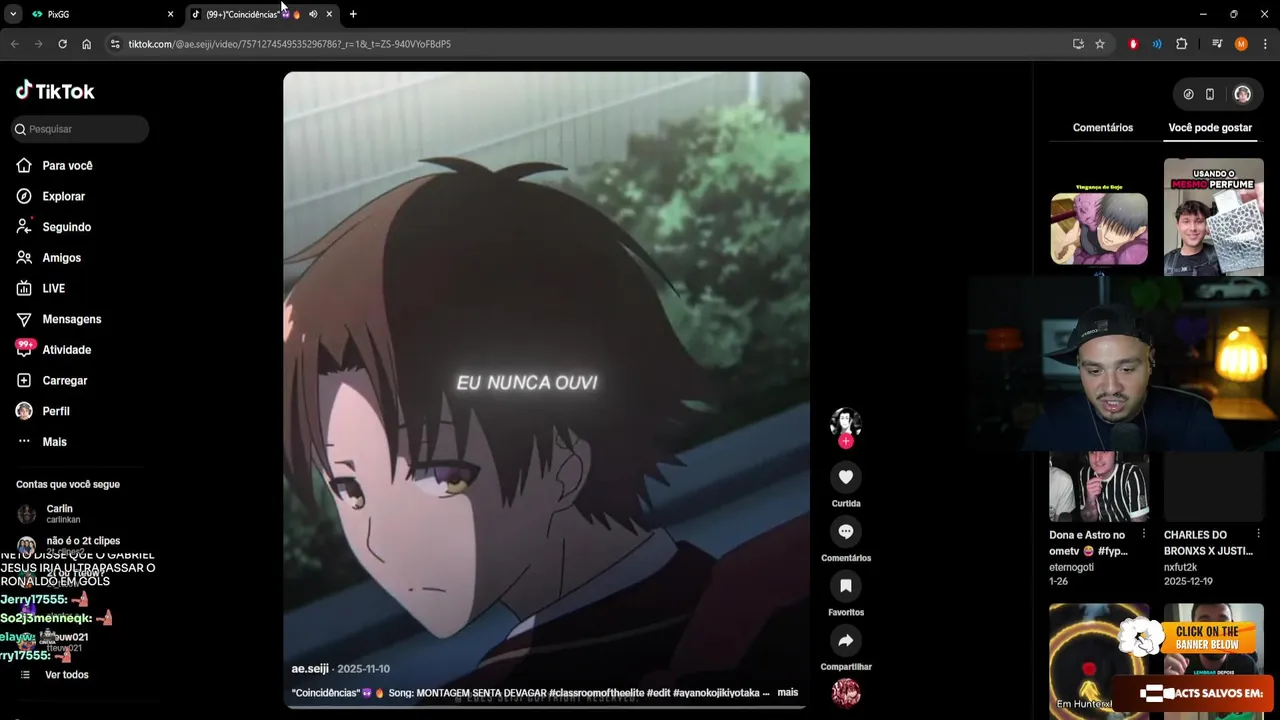This screenshot has width=1280, height=720.
Task: Open Dona e Astro video thumbnail
Action: pos(1099,486)
